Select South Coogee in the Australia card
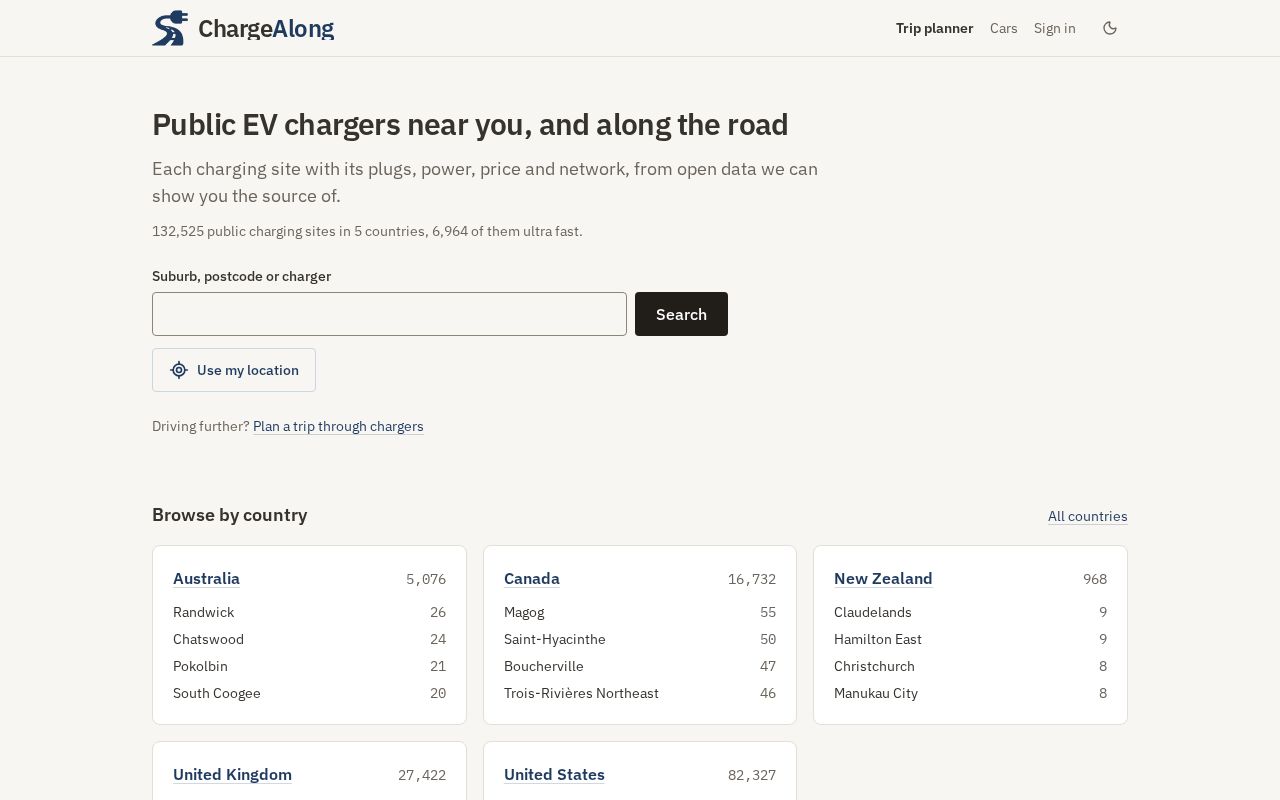This screenshot has height=800, width=1280. pos(217,693)
